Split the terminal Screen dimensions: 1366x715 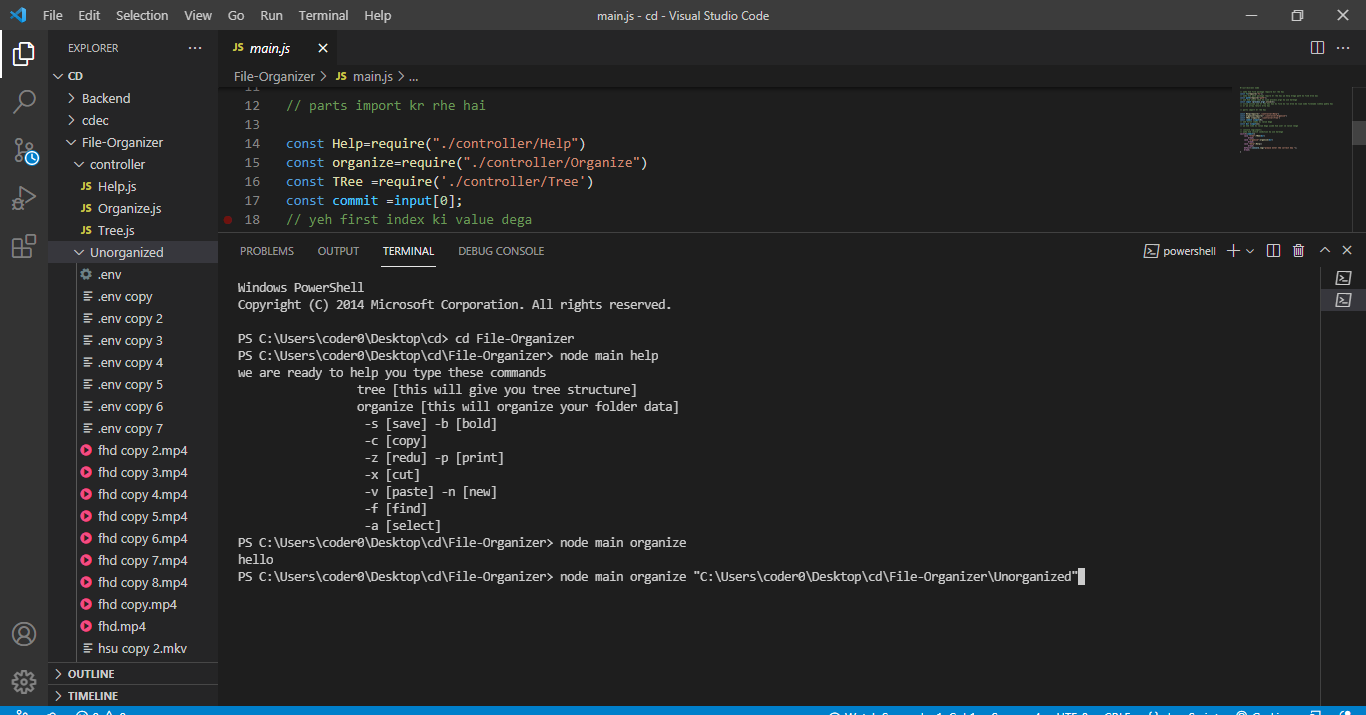click(1273, 251)
